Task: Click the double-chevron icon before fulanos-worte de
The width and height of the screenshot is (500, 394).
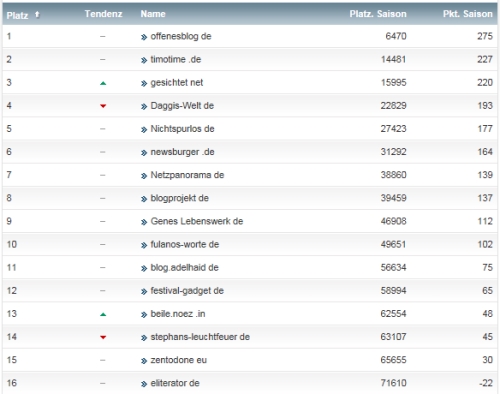Action: [144, 245]
